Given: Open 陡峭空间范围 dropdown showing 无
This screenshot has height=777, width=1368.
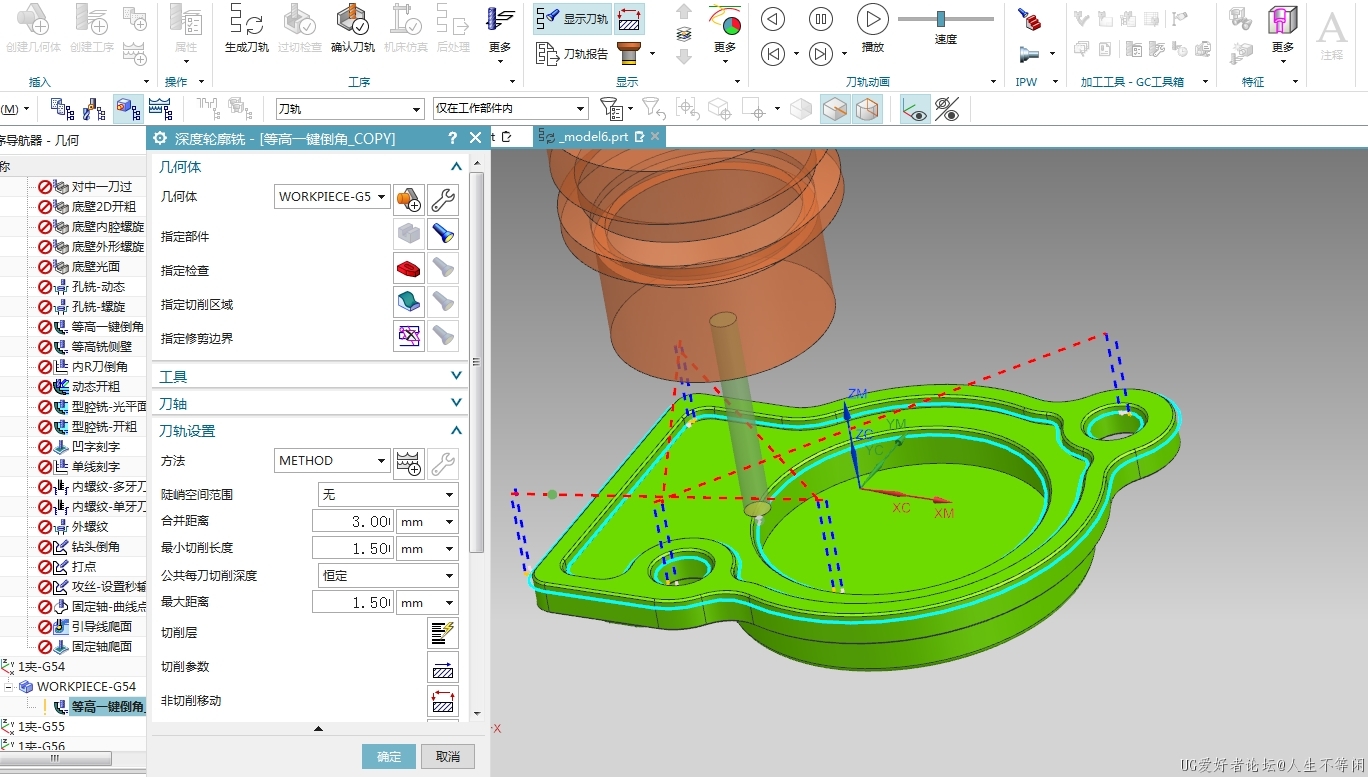Looking at the screenshot, I should (388, 495).
